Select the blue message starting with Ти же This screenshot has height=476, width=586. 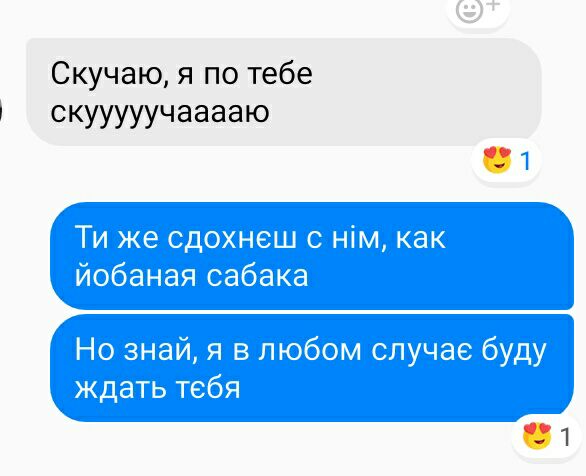coord(312,256)
